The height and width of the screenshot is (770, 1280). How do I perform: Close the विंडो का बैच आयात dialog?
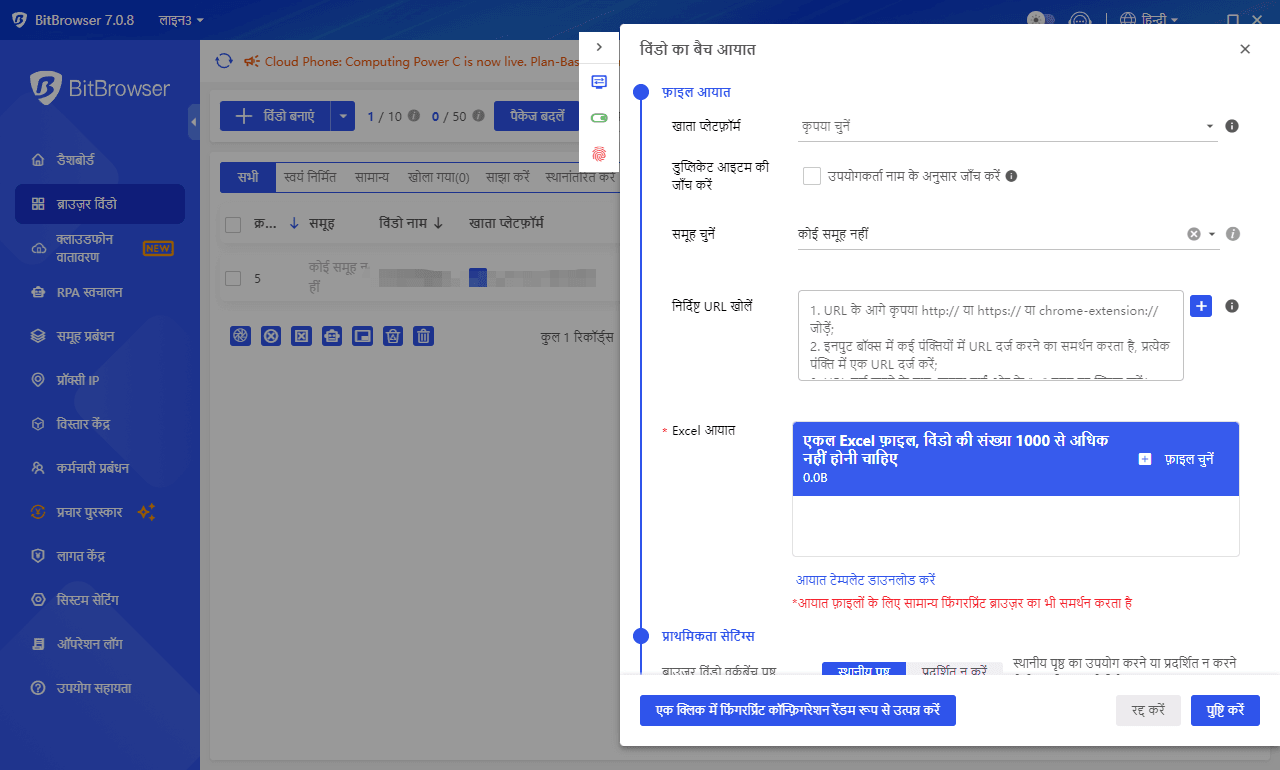click(x=1245, y=49)
